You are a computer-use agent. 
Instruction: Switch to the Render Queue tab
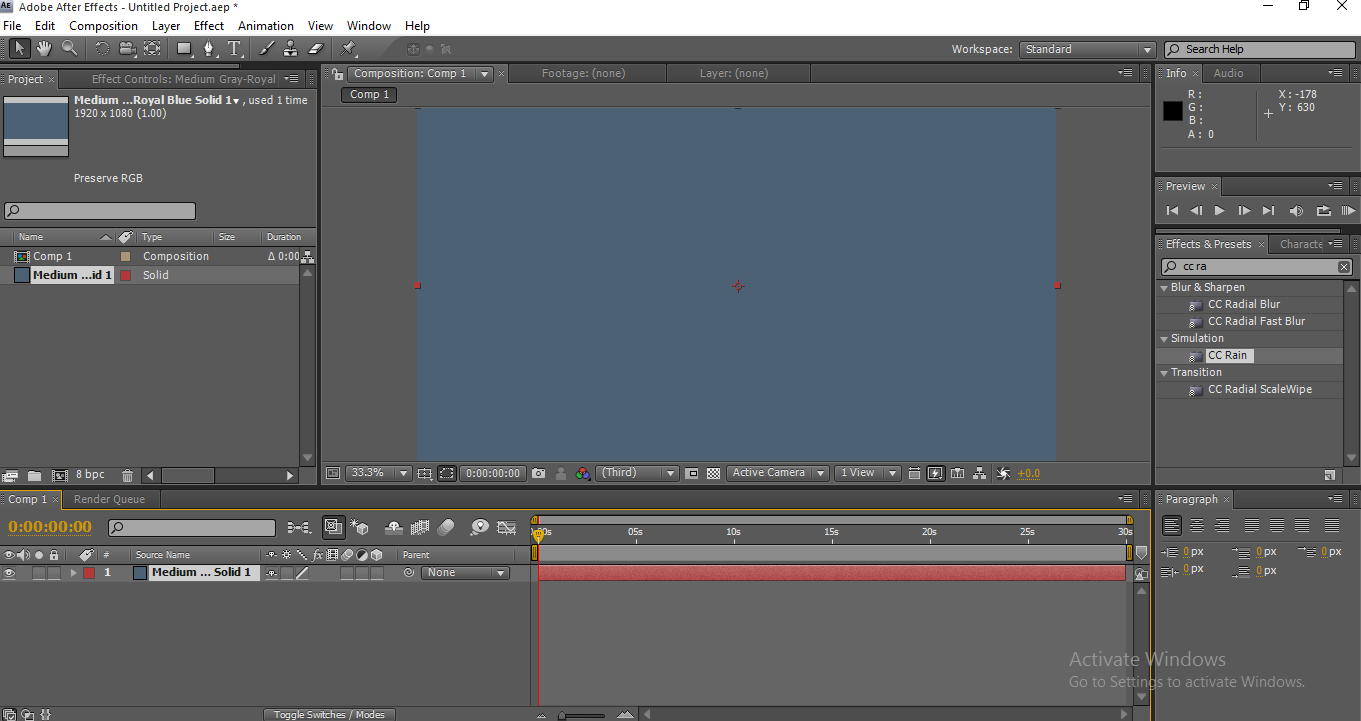109,499
